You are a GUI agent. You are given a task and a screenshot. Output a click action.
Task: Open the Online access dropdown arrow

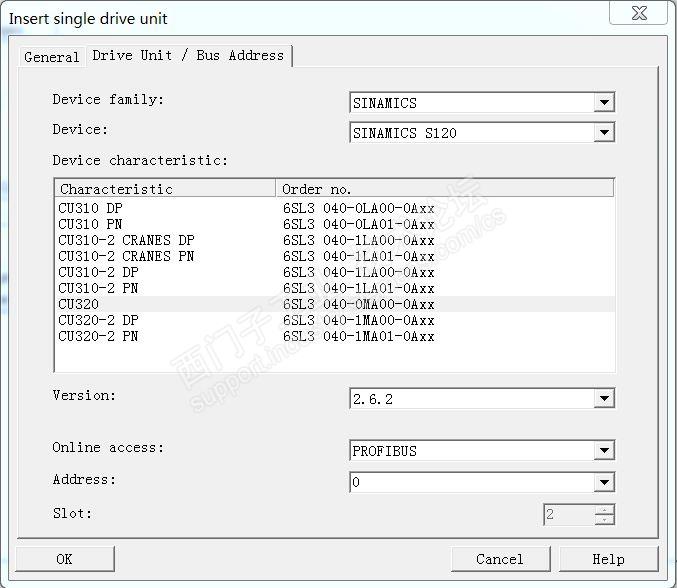pos(604,451)
